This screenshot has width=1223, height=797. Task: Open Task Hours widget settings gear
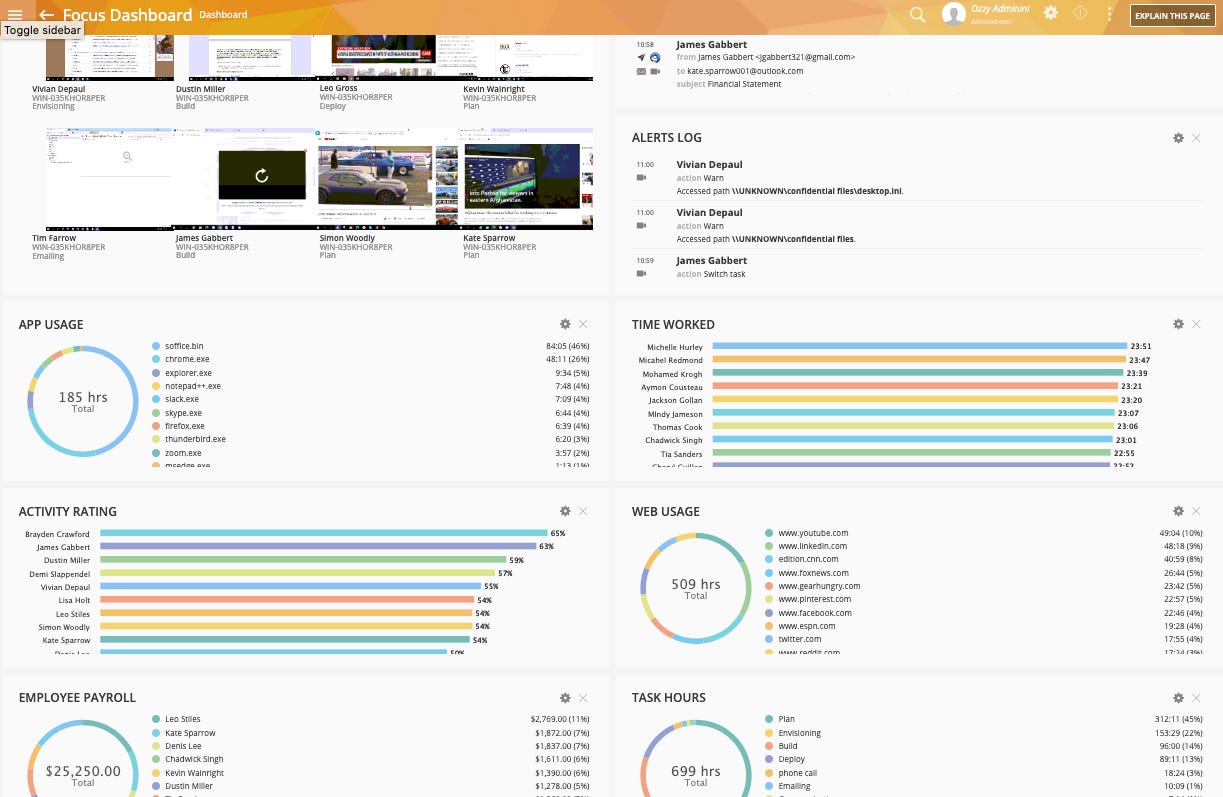[x=1178, y=698]
